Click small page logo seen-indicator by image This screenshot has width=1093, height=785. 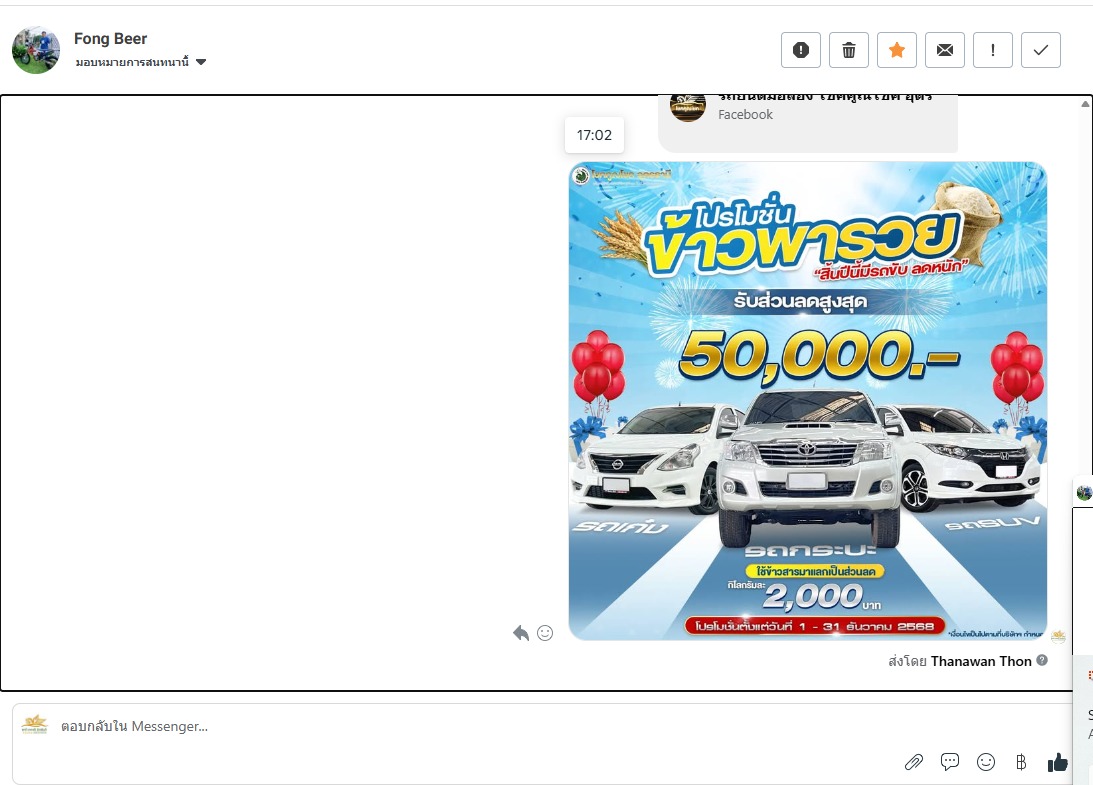pyautogui.click(x=1058, y=635)
